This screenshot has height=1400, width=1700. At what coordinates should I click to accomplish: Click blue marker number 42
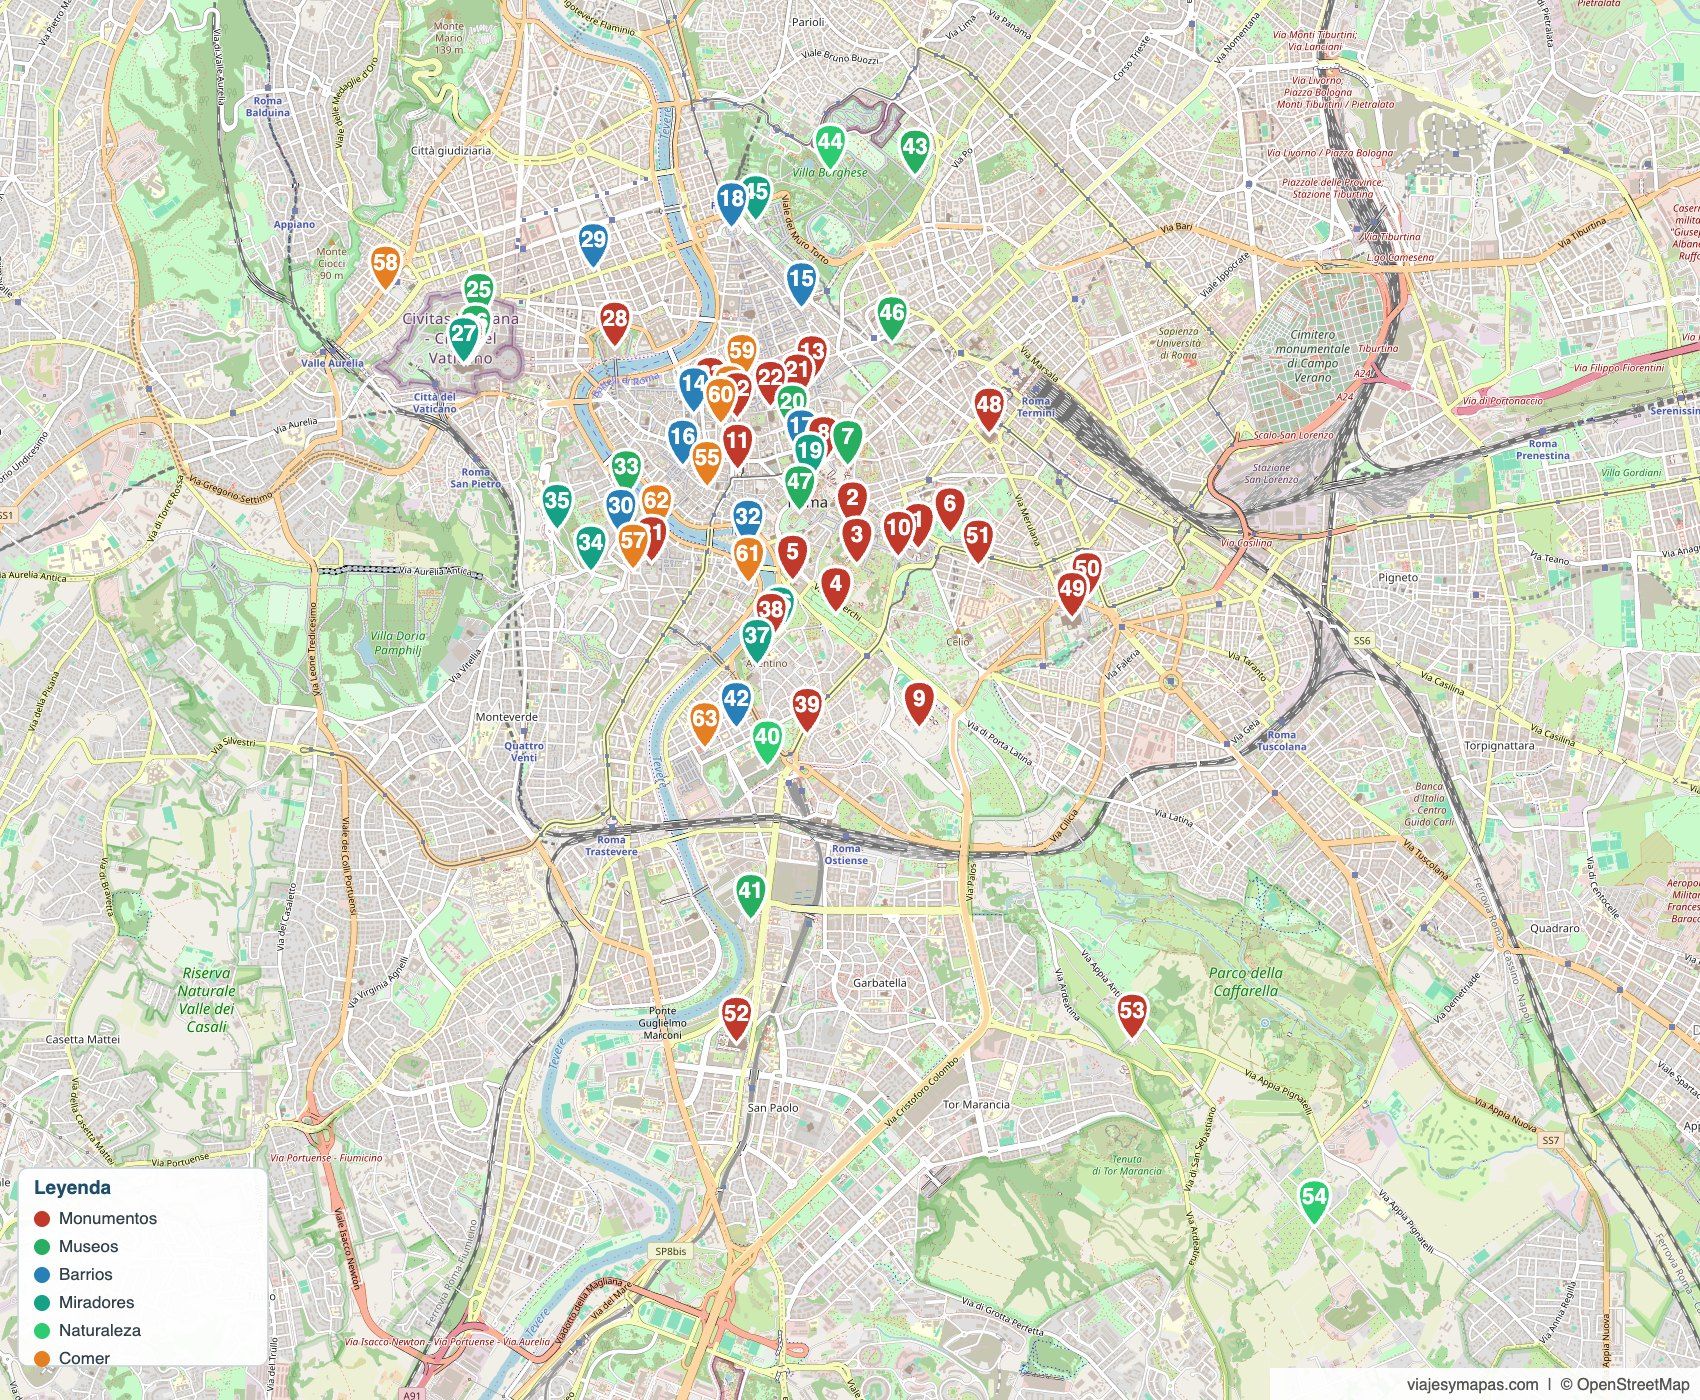pyautogui.click(x=736, y=702)
